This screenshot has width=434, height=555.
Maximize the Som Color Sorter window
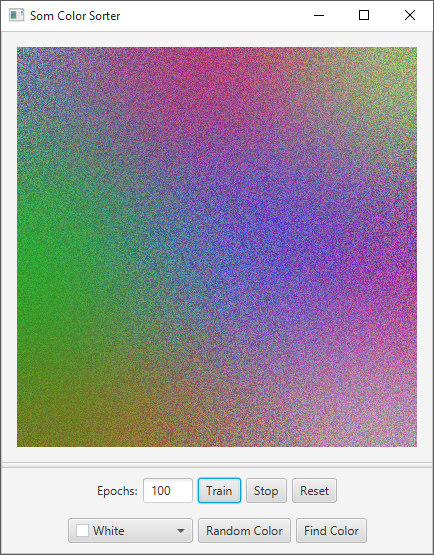pos(364,15)
